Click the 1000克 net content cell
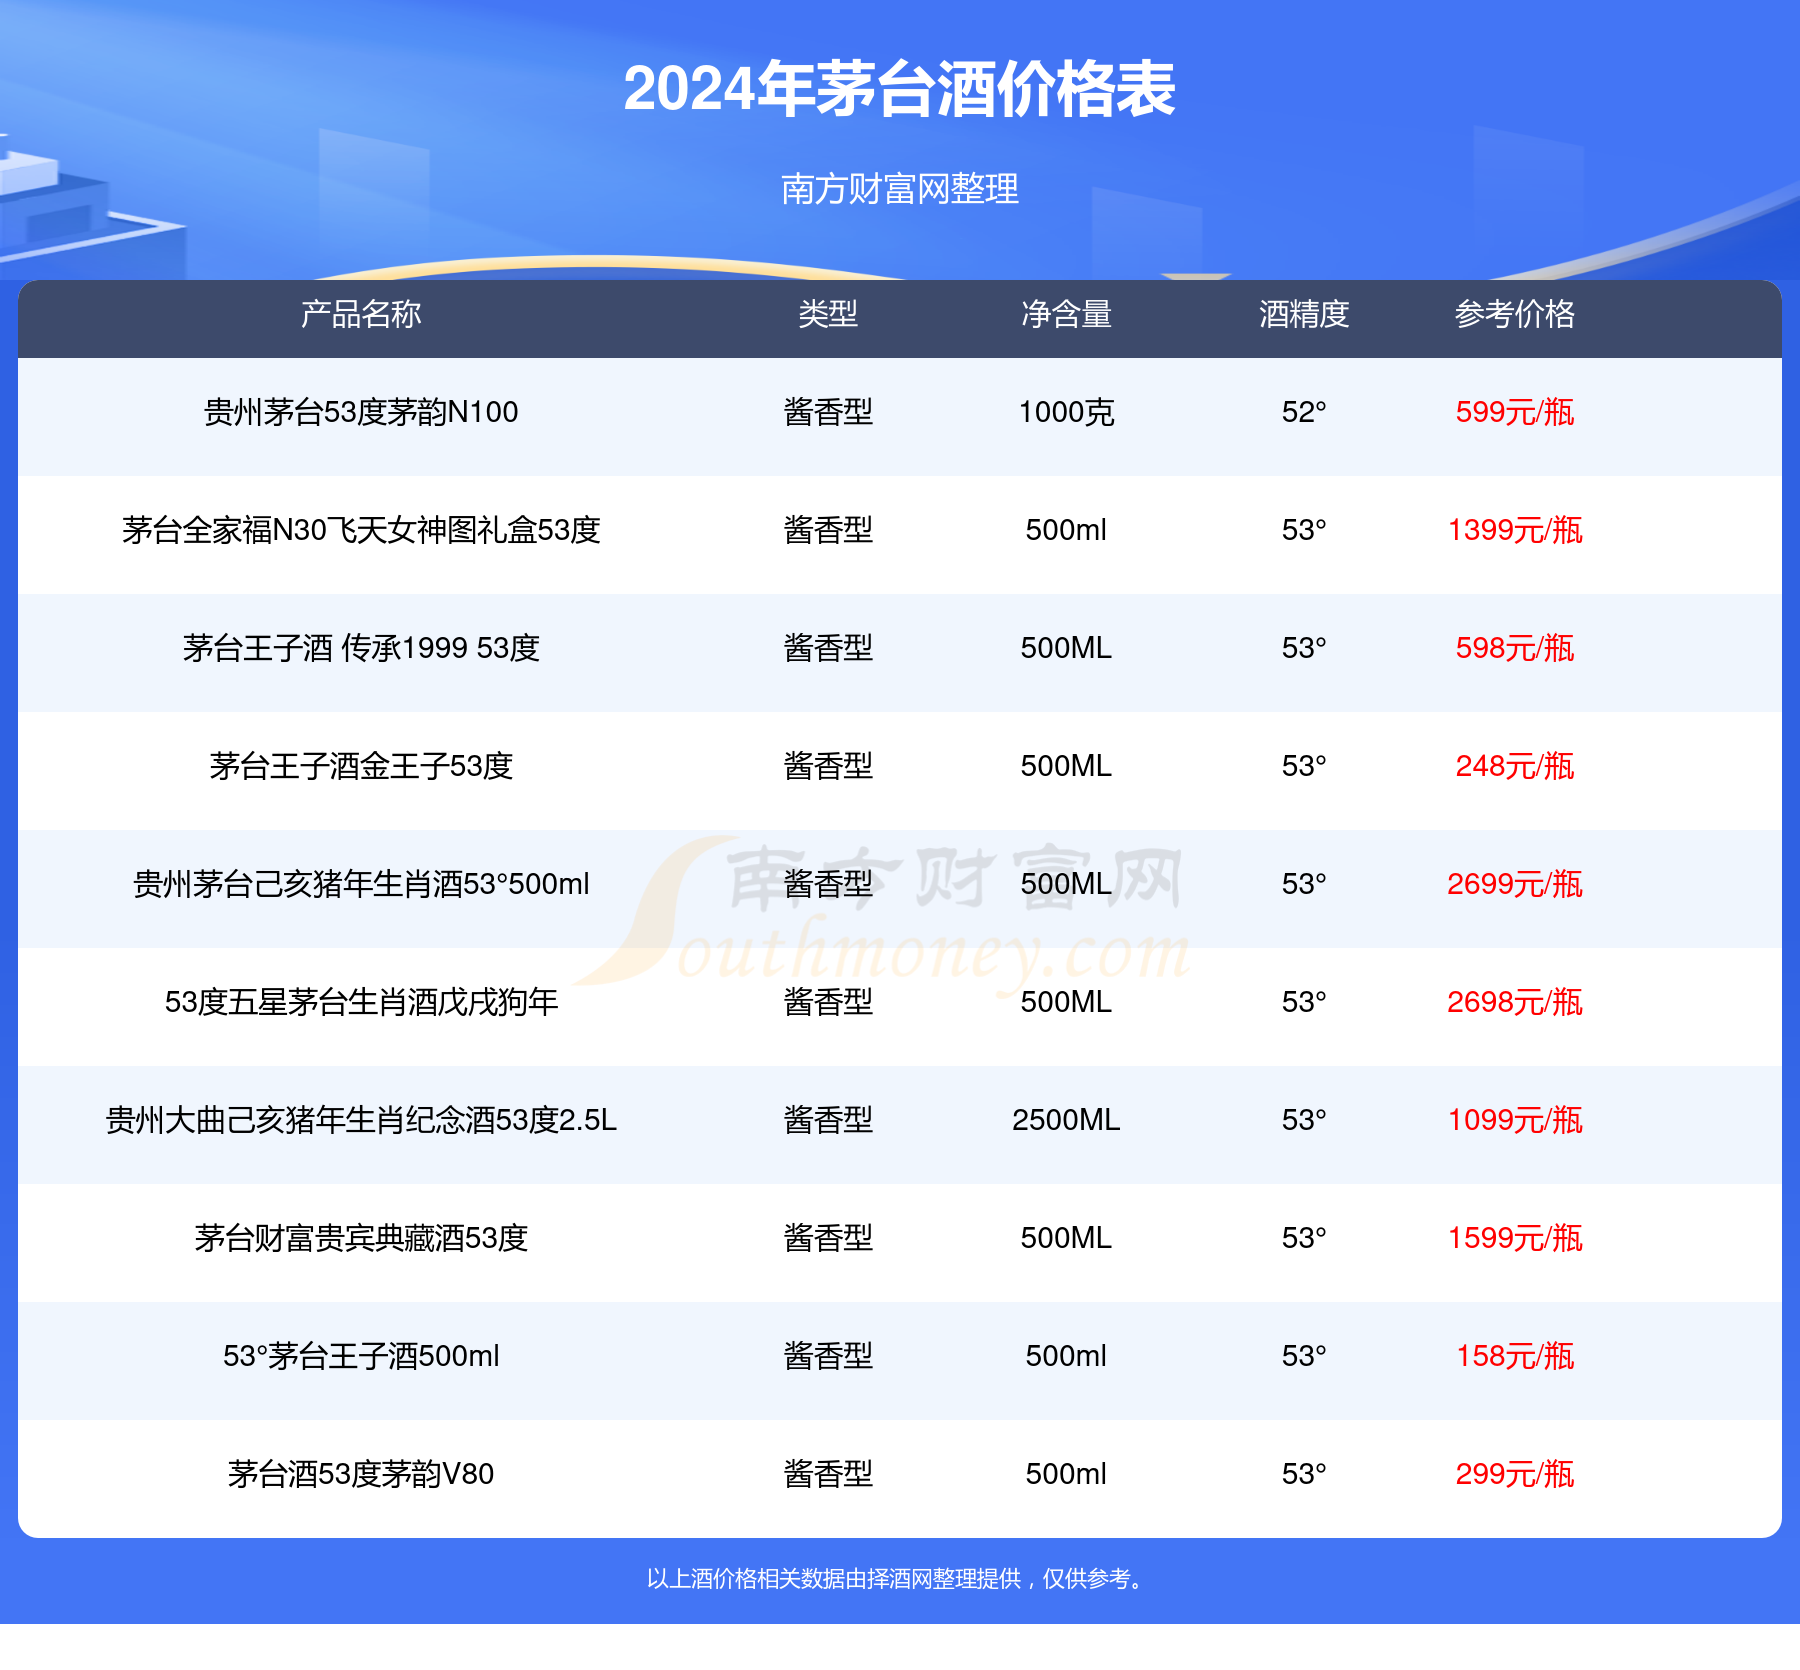Viewport: 1800px width, 1670px height. click(1066, 412)
